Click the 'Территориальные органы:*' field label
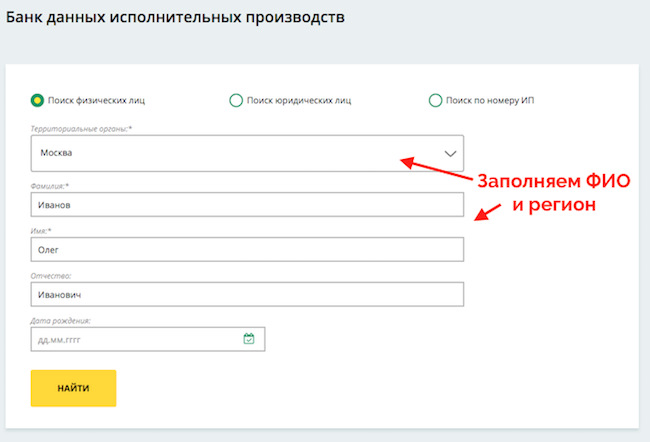This screenshot has height=442, width=650. tap(81, 129)
